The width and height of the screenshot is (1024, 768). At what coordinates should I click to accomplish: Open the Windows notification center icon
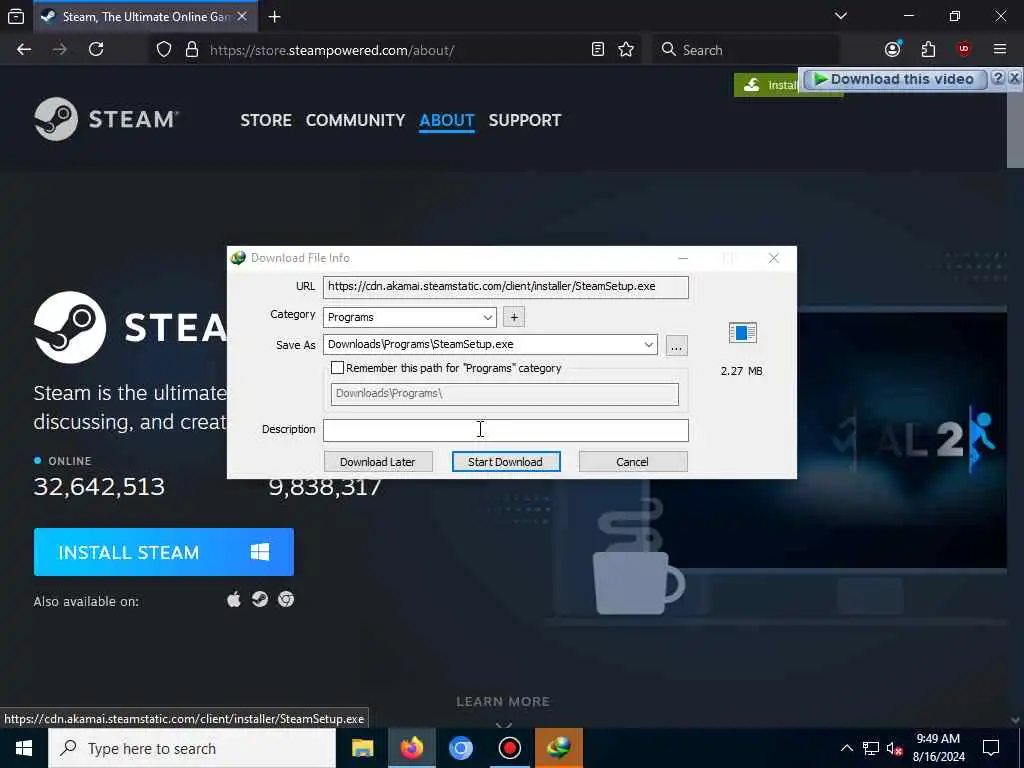pos(991,748)
